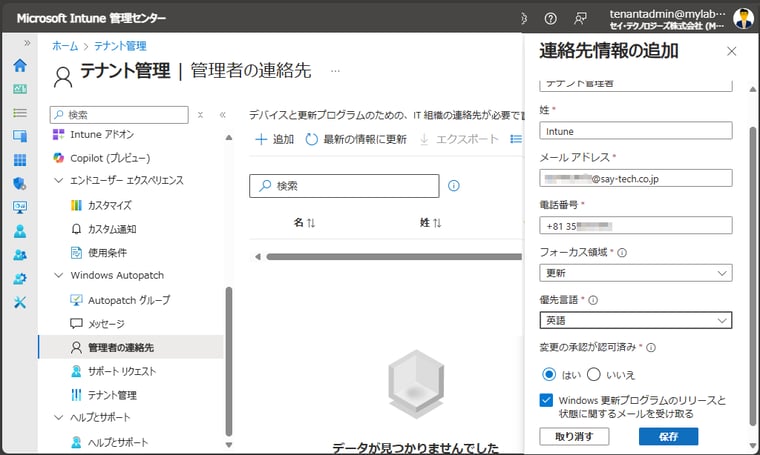Image resolution: width=760 pixels, height=455 pixels.
Task: Open All services list icon
Action: click(20, 113)
